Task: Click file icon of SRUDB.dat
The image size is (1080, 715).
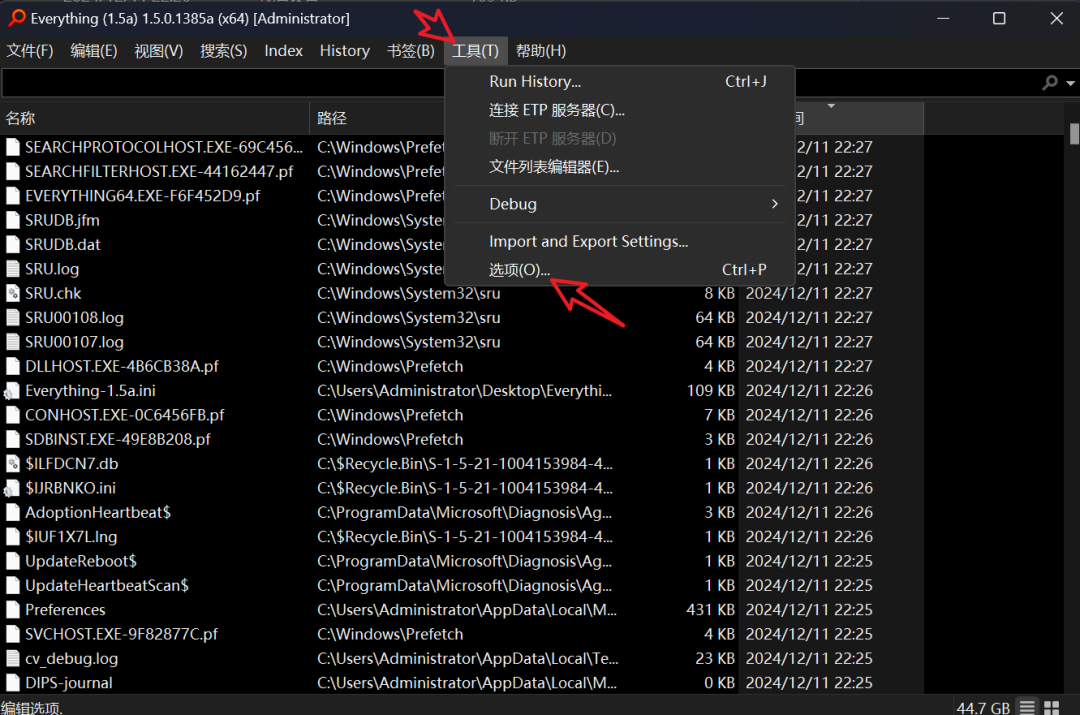Action: [12, 245]
